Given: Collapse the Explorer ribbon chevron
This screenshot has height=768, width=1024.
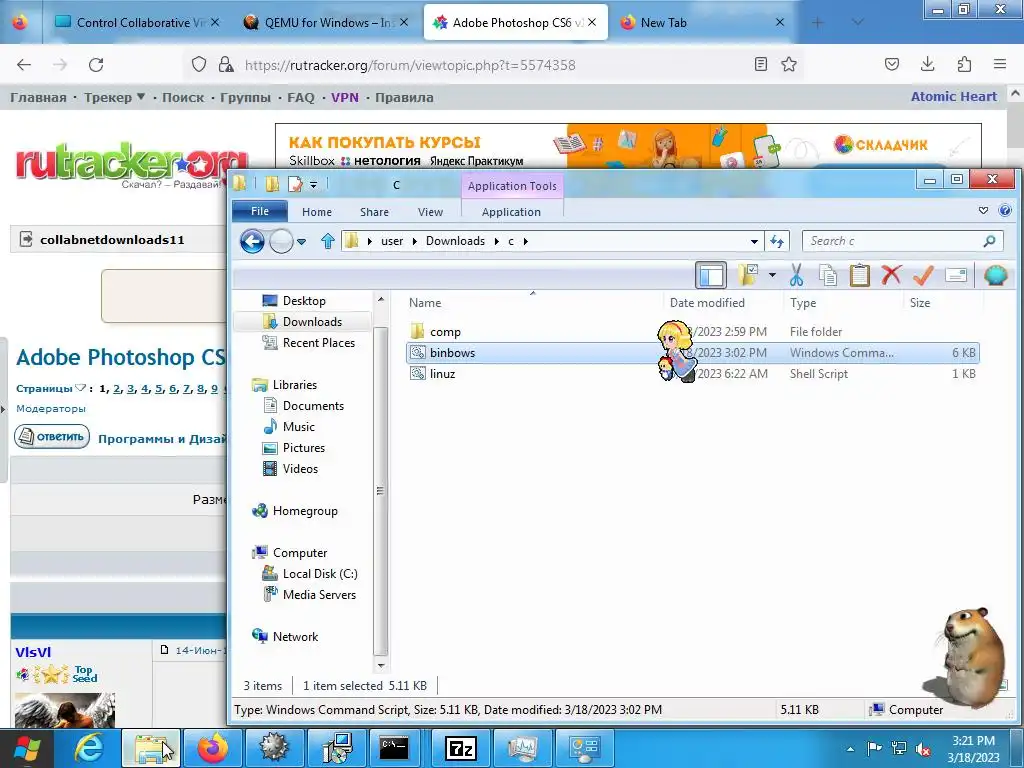Looking at the screenshot, I should [x=984, y=210].
